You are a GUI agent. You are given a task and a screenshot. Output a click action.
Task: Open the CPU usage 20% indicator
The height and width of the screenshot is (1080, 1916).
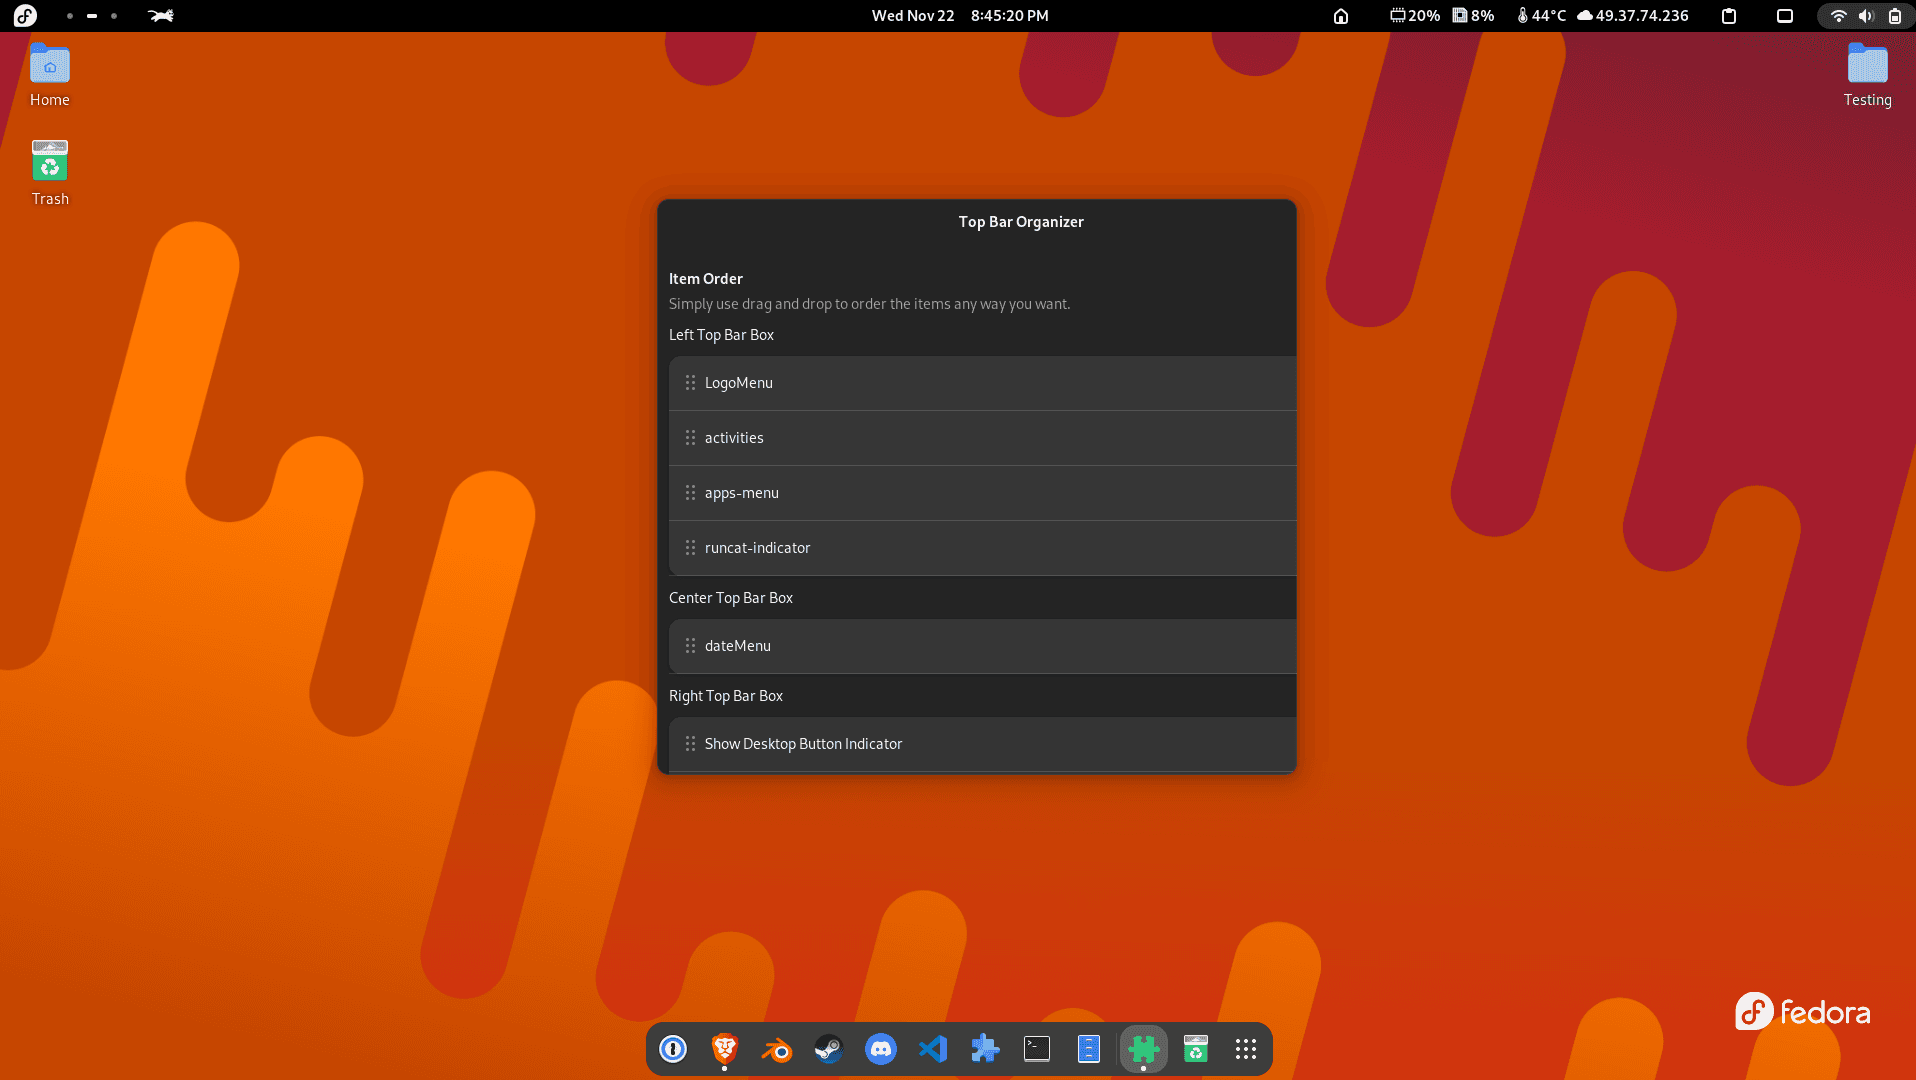coord(1415,16)
